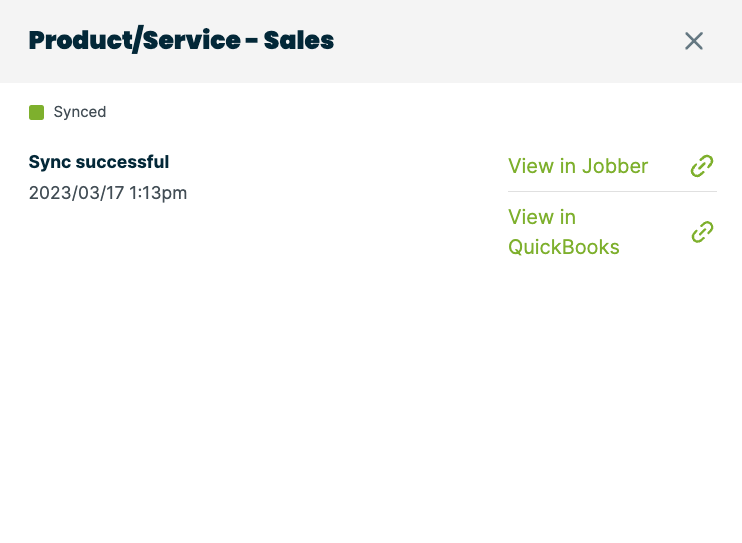Click the date 2023/03/17 under Sync successful

76,193
